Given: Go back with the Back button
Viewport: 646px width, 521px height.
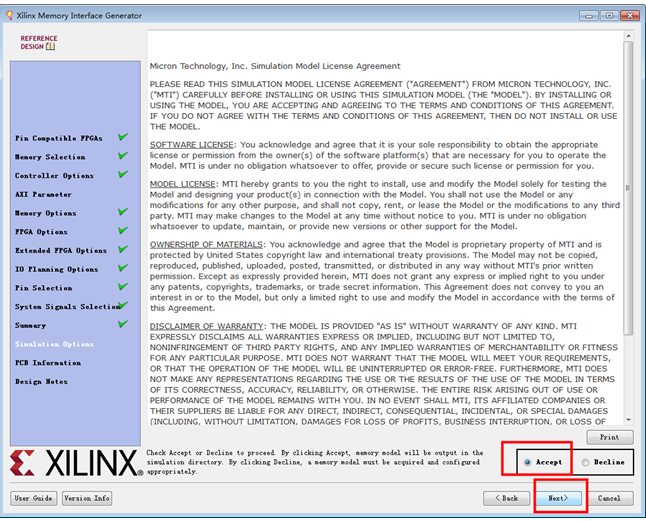Looking at the screenshot, I should 506,498.
